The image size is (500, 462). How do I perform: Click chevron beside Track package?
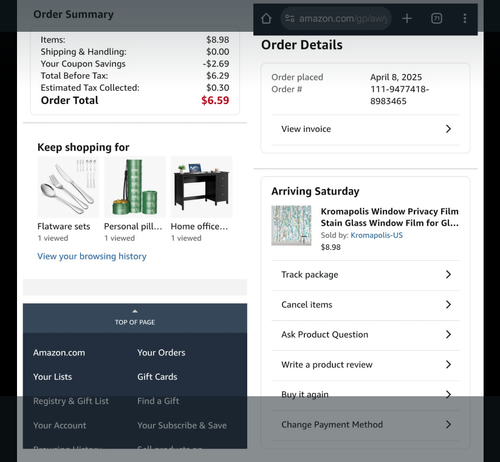448,275
